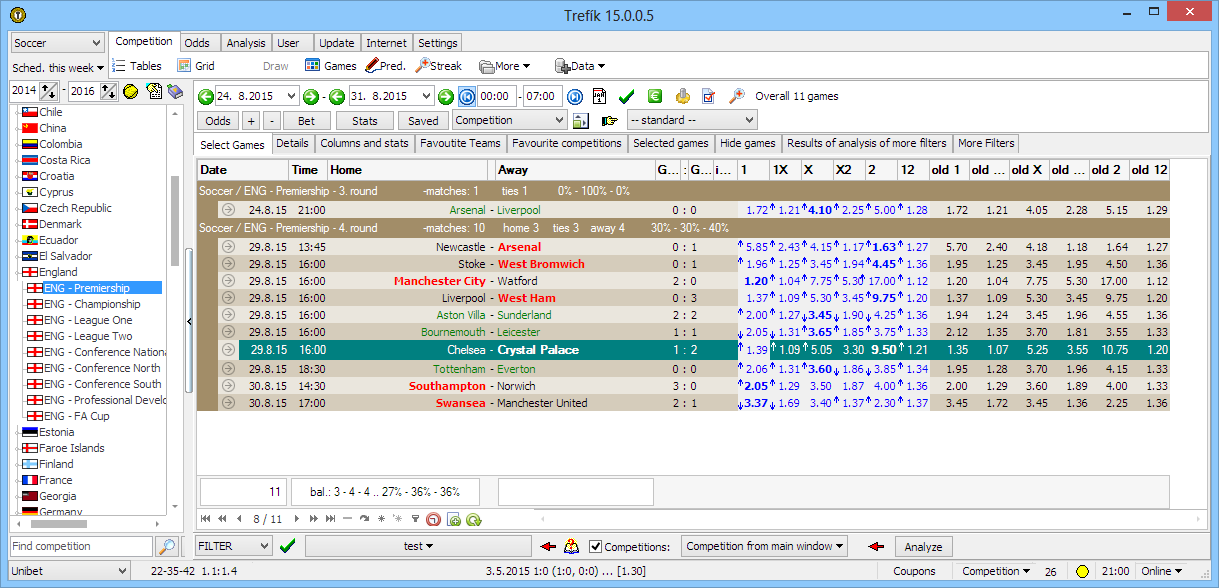Click green checkmark next to FILTER
Screen dimensions: 1219x588
[288, 546]
